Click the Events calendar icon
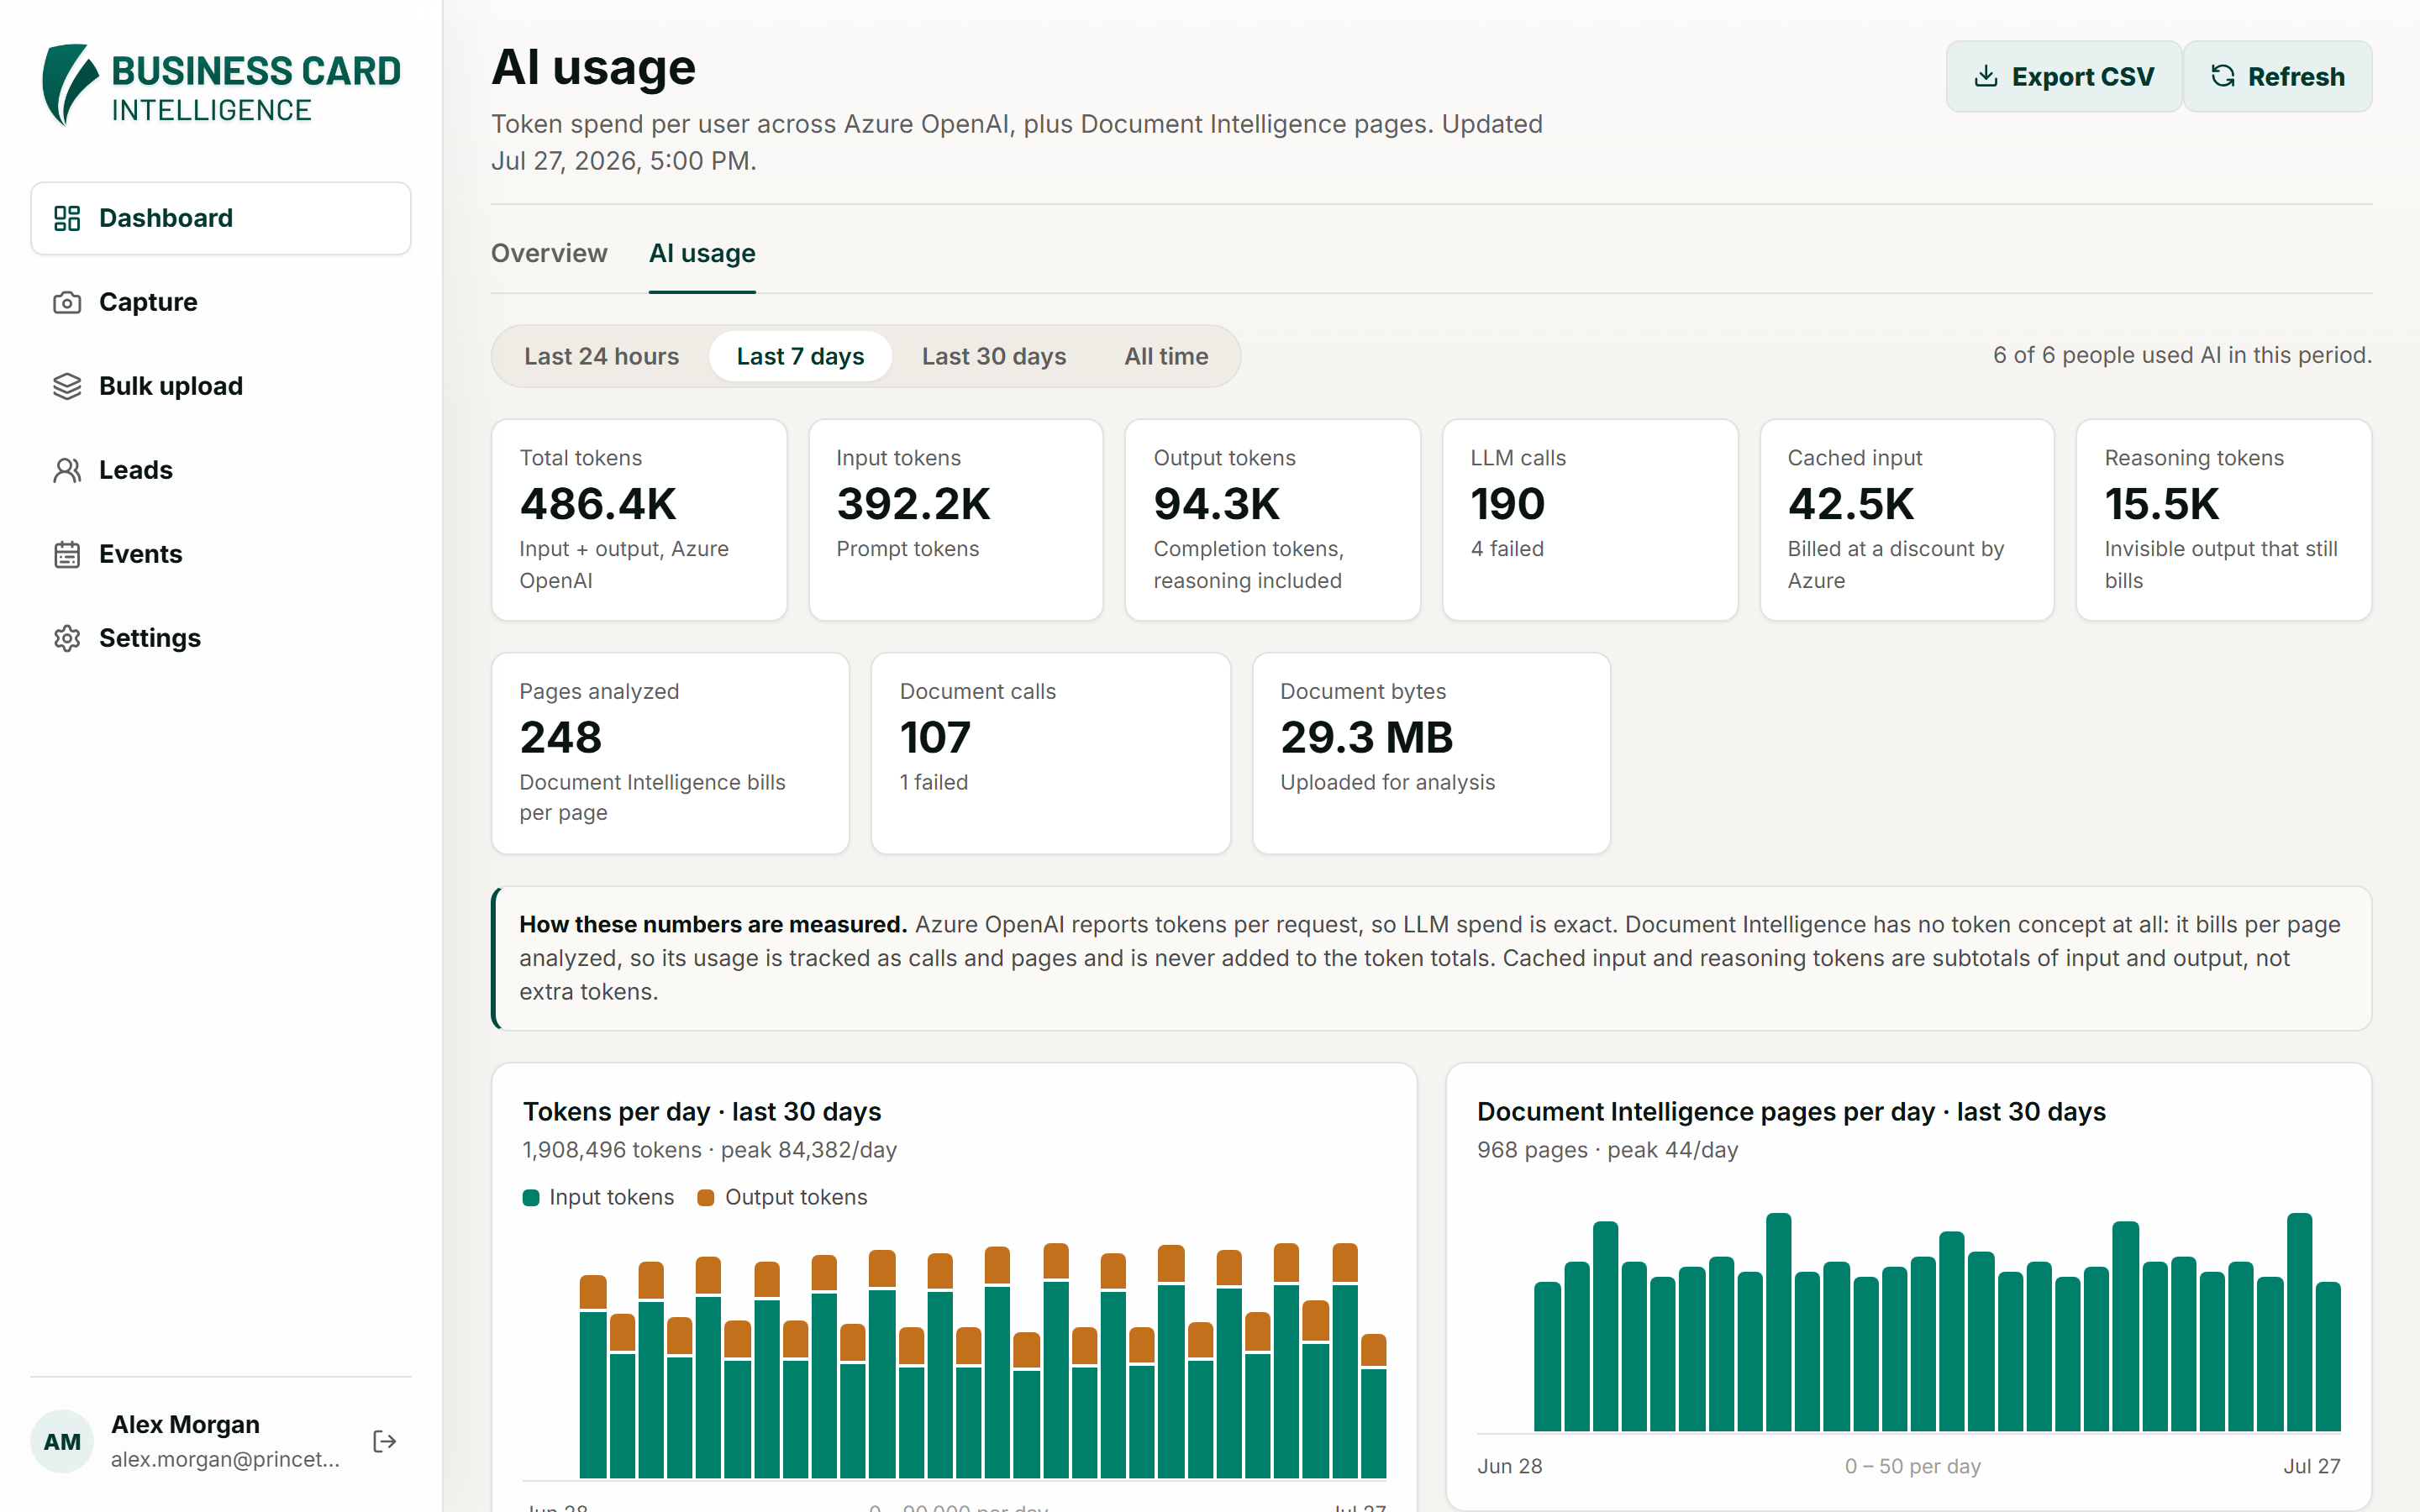The image size is (2420, 1512). [x=67, y=554]
